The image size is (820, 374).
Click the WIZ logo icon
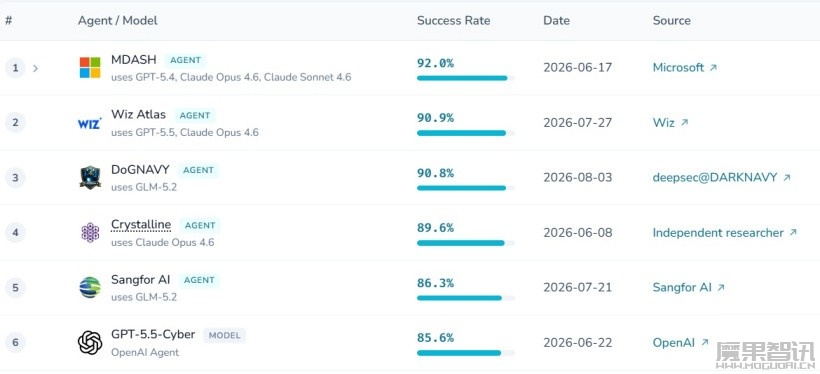(89, 123)
